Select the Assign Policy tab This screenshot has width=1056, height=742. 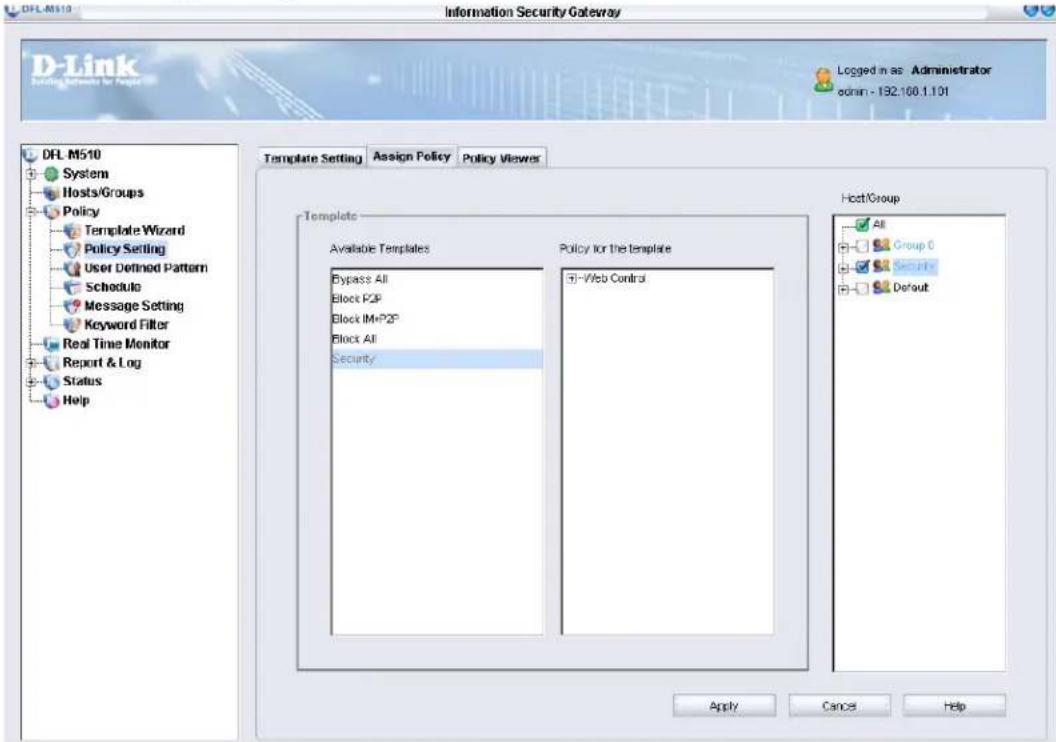pos(411,156)
